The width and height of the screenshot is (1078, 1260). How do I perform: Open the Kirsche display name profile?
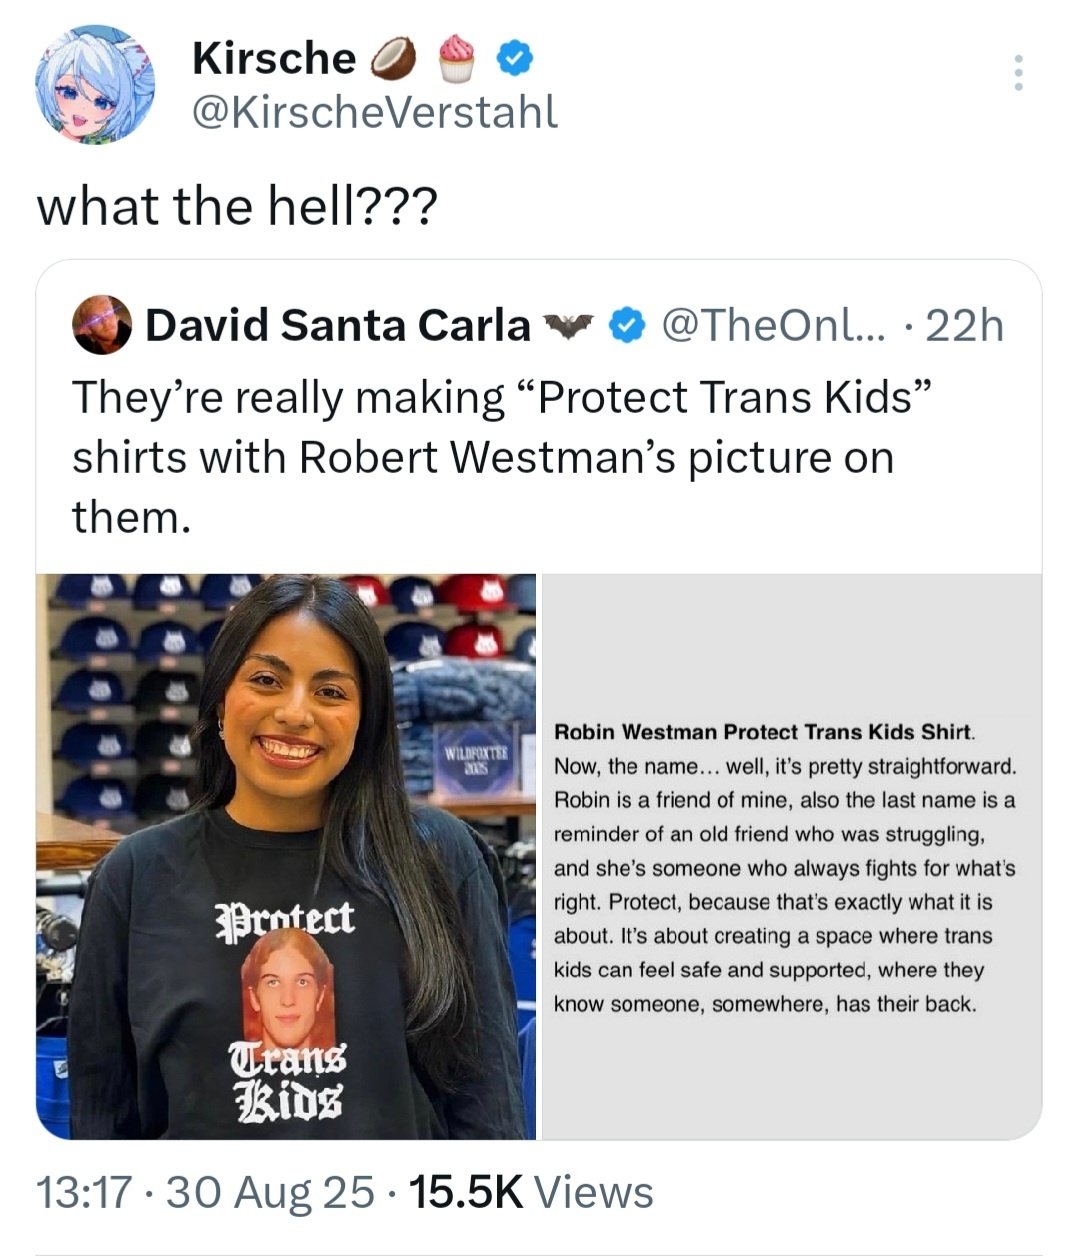pos(274,58)
